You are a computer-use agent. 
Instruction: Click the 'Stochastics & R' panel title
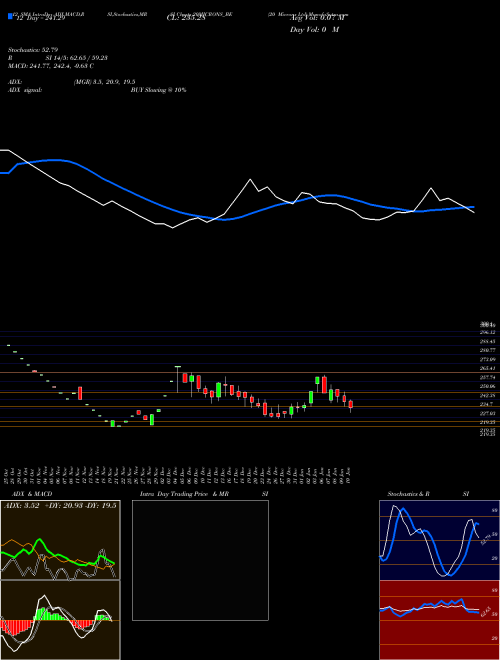click(409, 494)
